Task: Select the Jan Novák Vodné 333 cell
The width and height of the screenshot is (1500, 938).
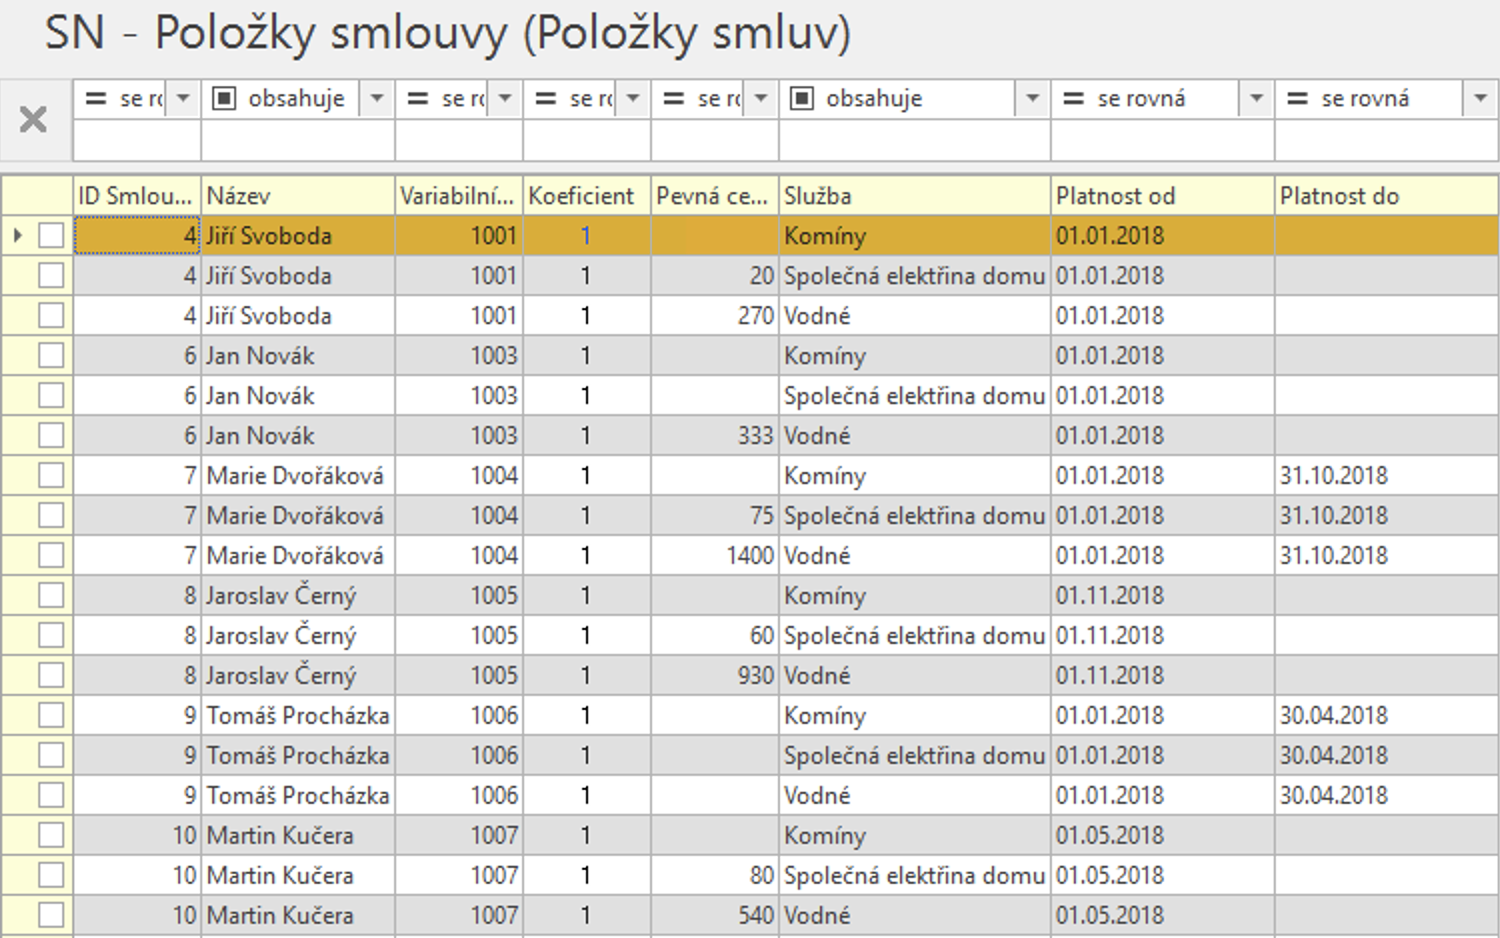Action: click(714, 436)
